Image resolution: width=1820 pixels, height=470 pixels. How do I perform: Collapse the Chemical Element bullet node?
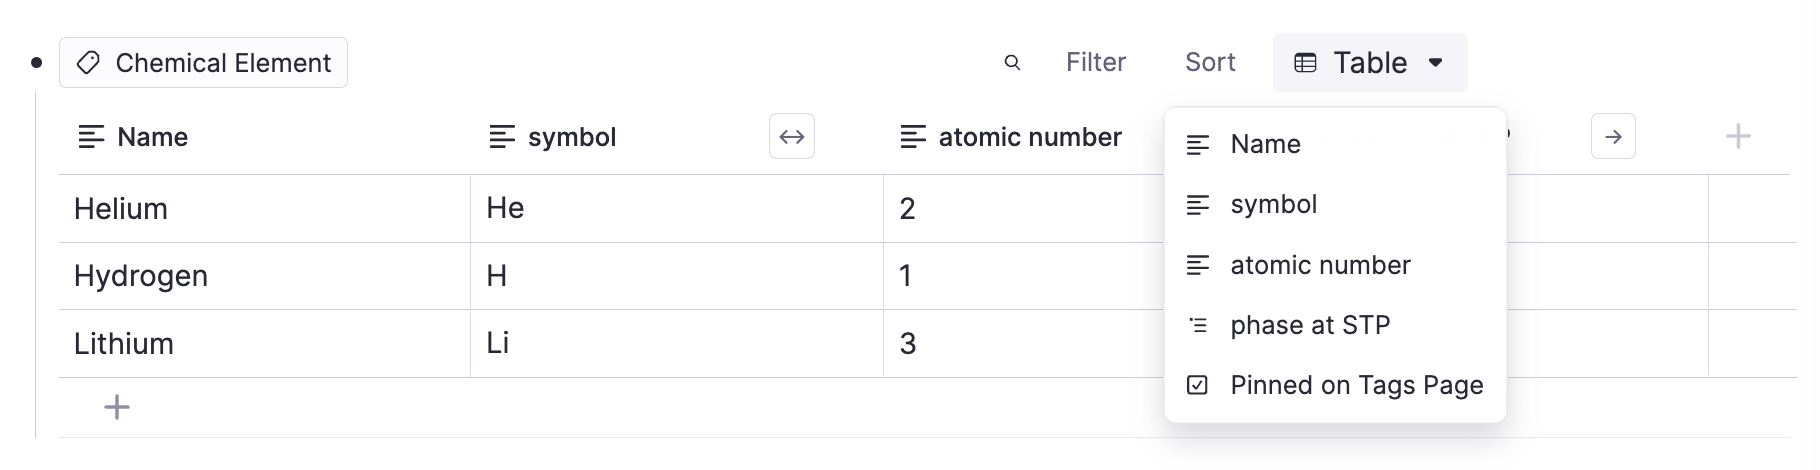(37, 63)
